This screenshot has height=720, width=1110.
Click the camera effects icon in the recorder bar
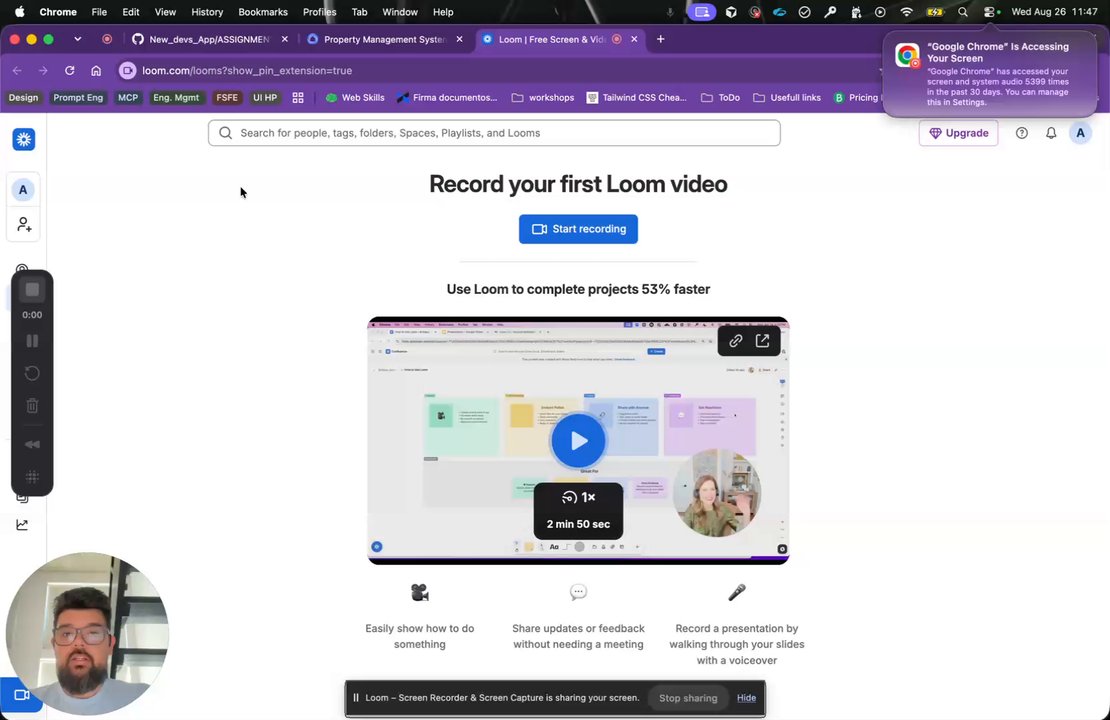point(32,445)
